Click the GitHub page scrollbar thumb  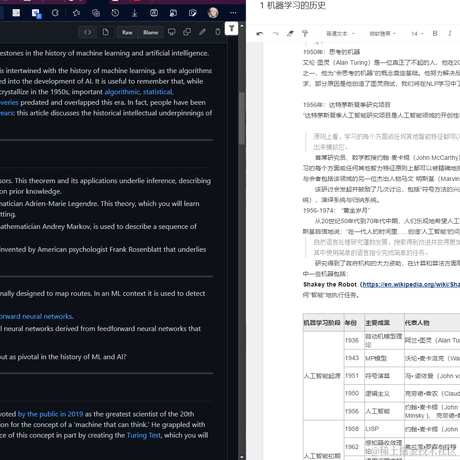click(242, 118)
